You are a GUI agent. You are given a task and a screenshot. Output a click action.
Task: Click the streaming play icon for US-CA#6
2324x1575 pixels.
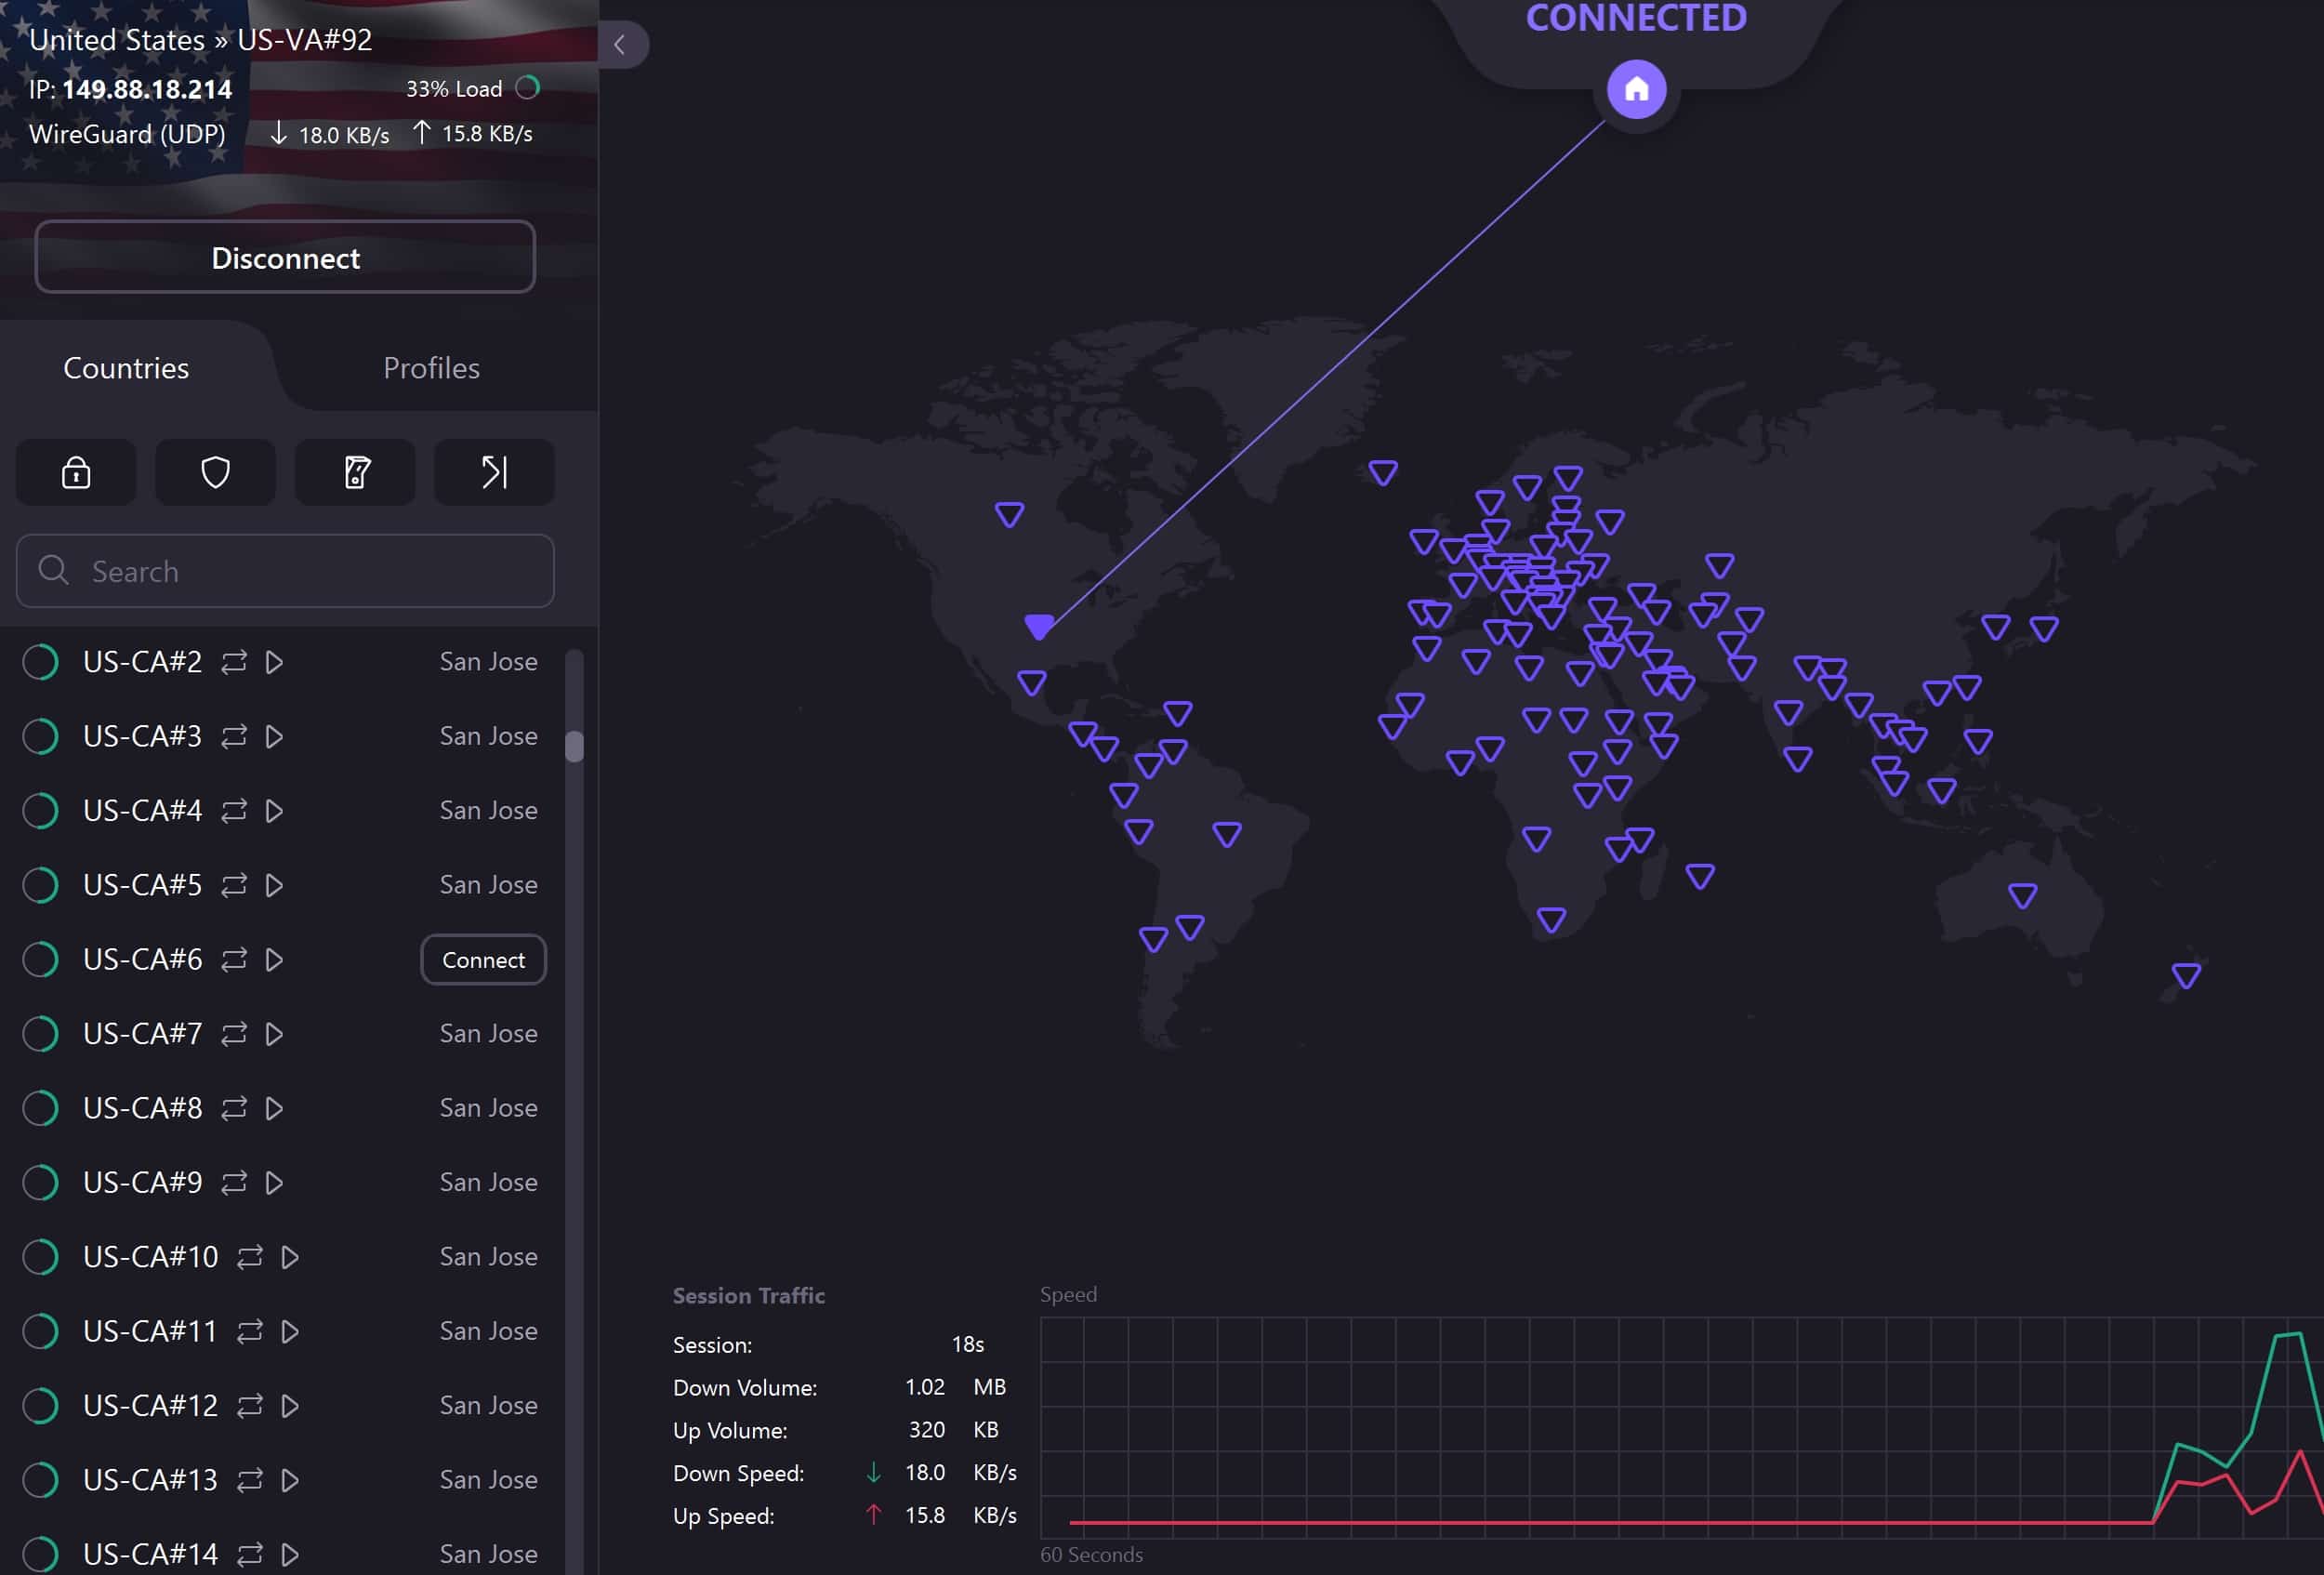point(274,959)
